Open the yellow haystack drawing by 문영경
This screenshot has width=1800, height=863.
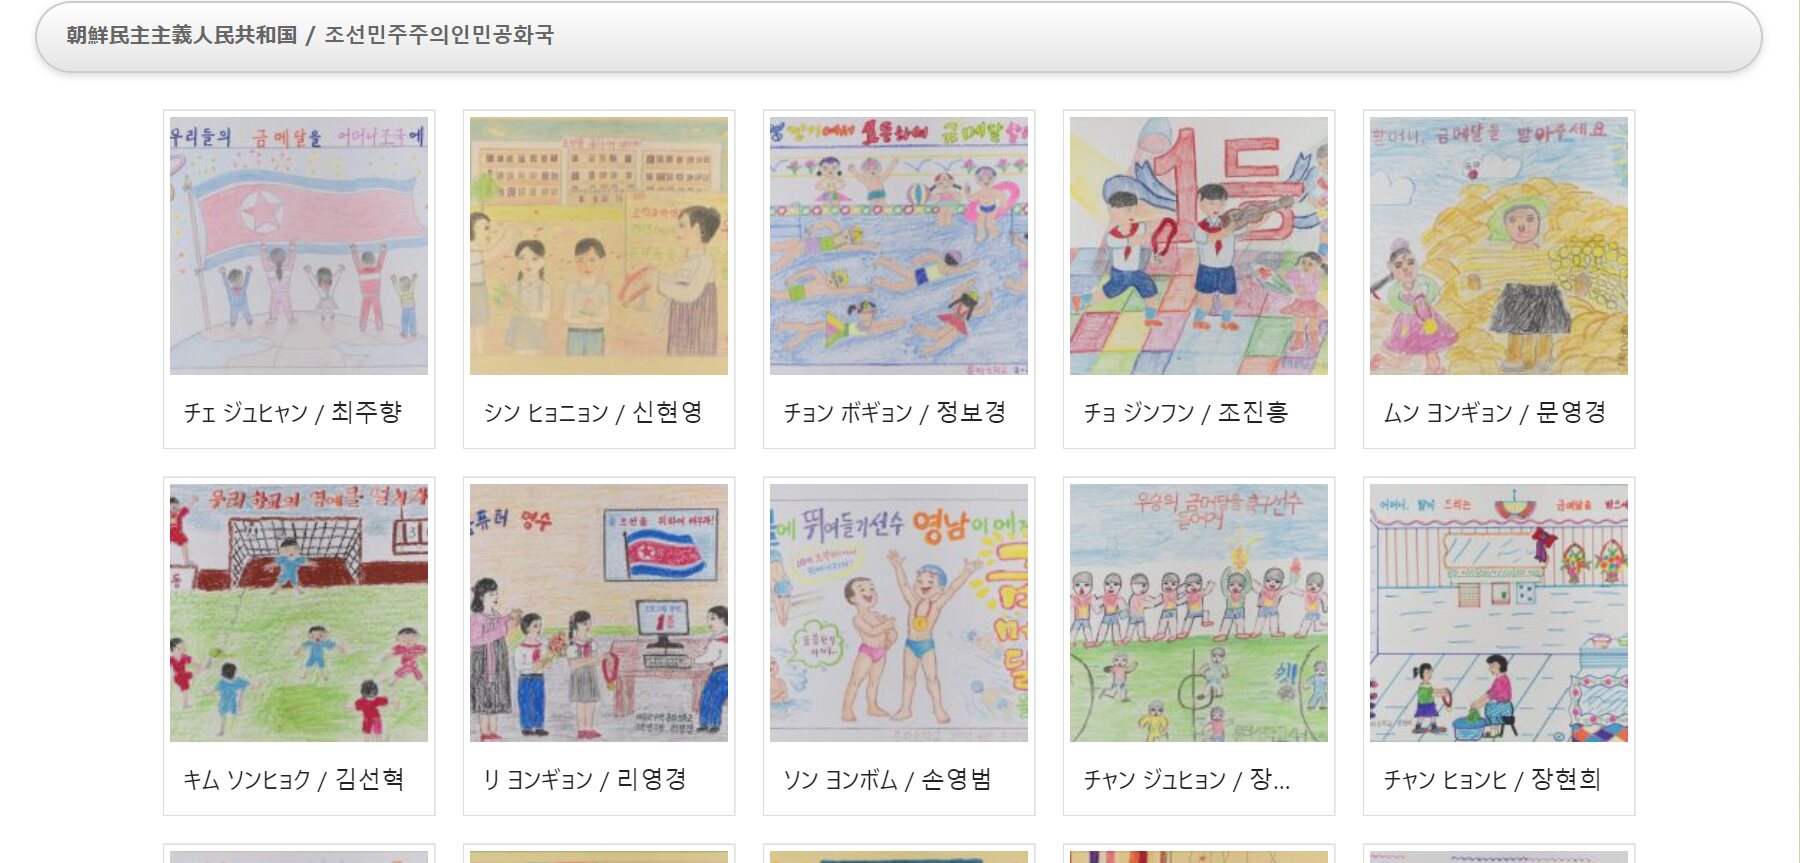1499,246
